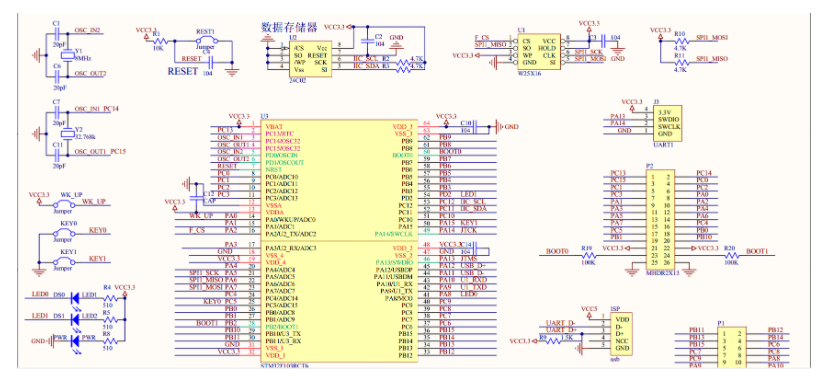Click the UART1 label under J3

[x=662, y=145]
